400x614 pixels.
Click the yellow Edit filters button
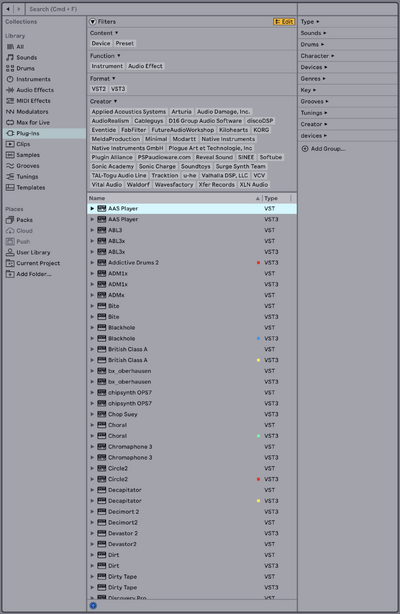(284, 22)
